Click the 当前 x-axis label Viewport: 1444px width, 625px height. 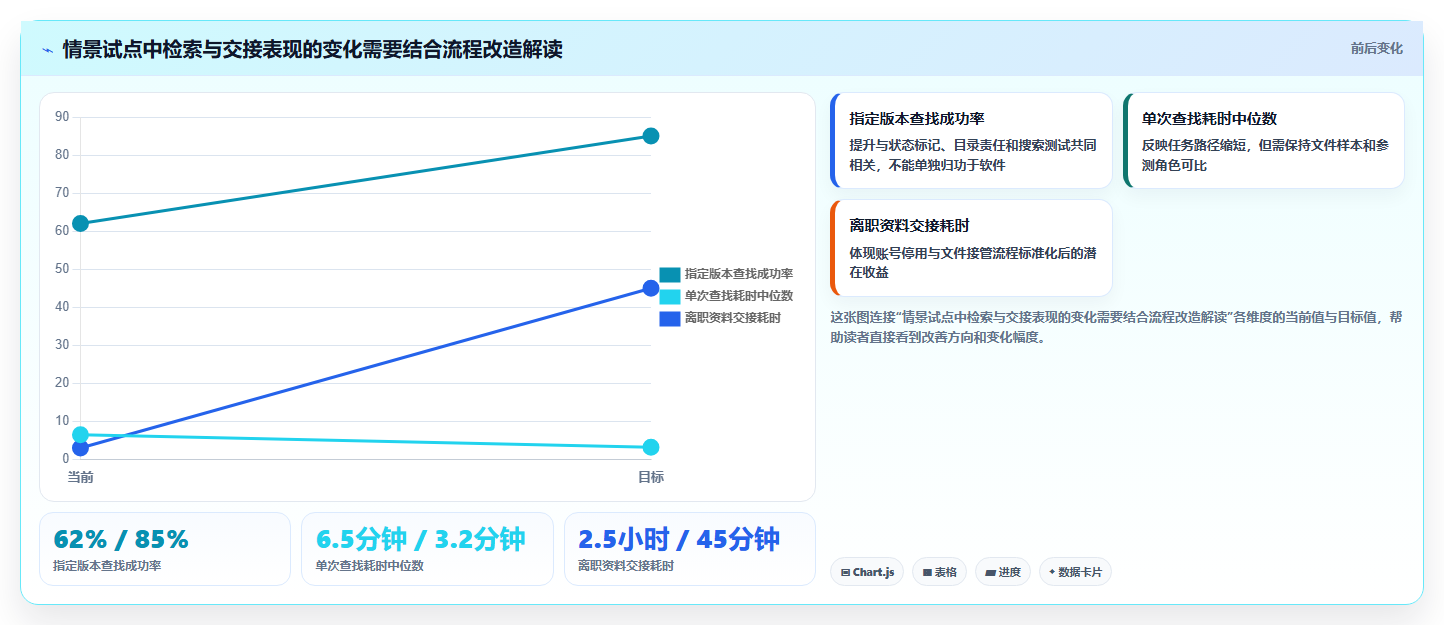click(x=81, y=477)
